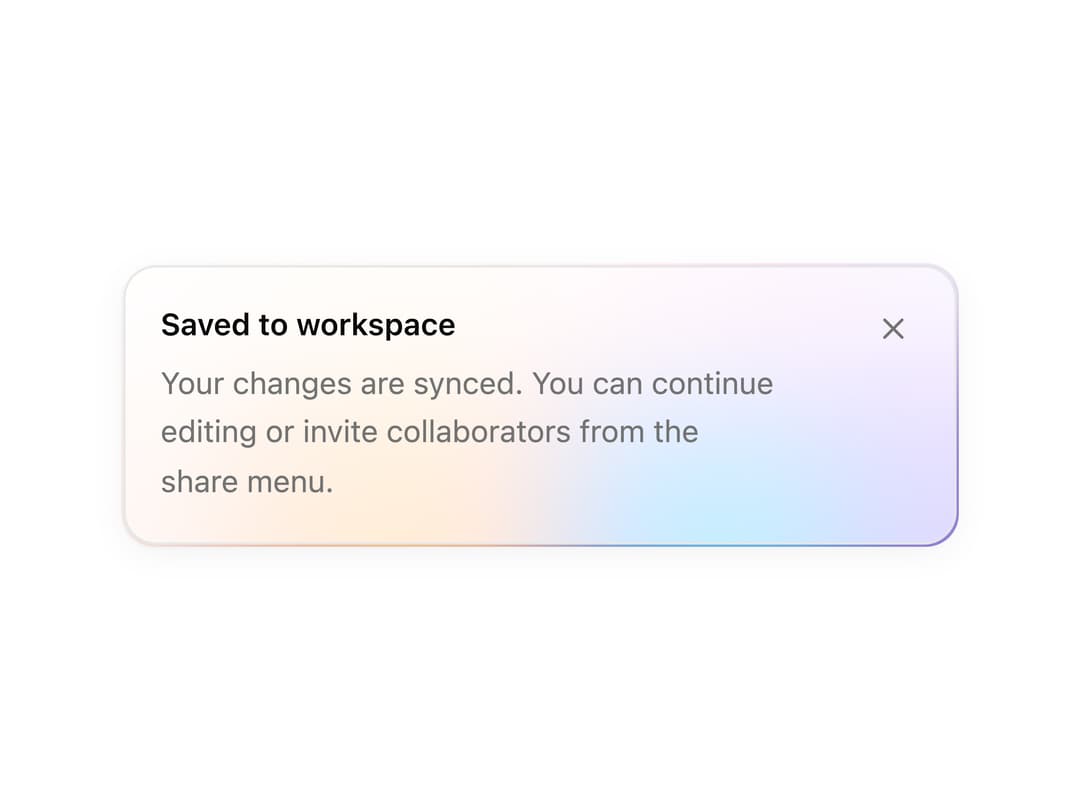This screenshot has height=810, width=1080.
Task: Click the "from the" text
Action: coord(638,433)
